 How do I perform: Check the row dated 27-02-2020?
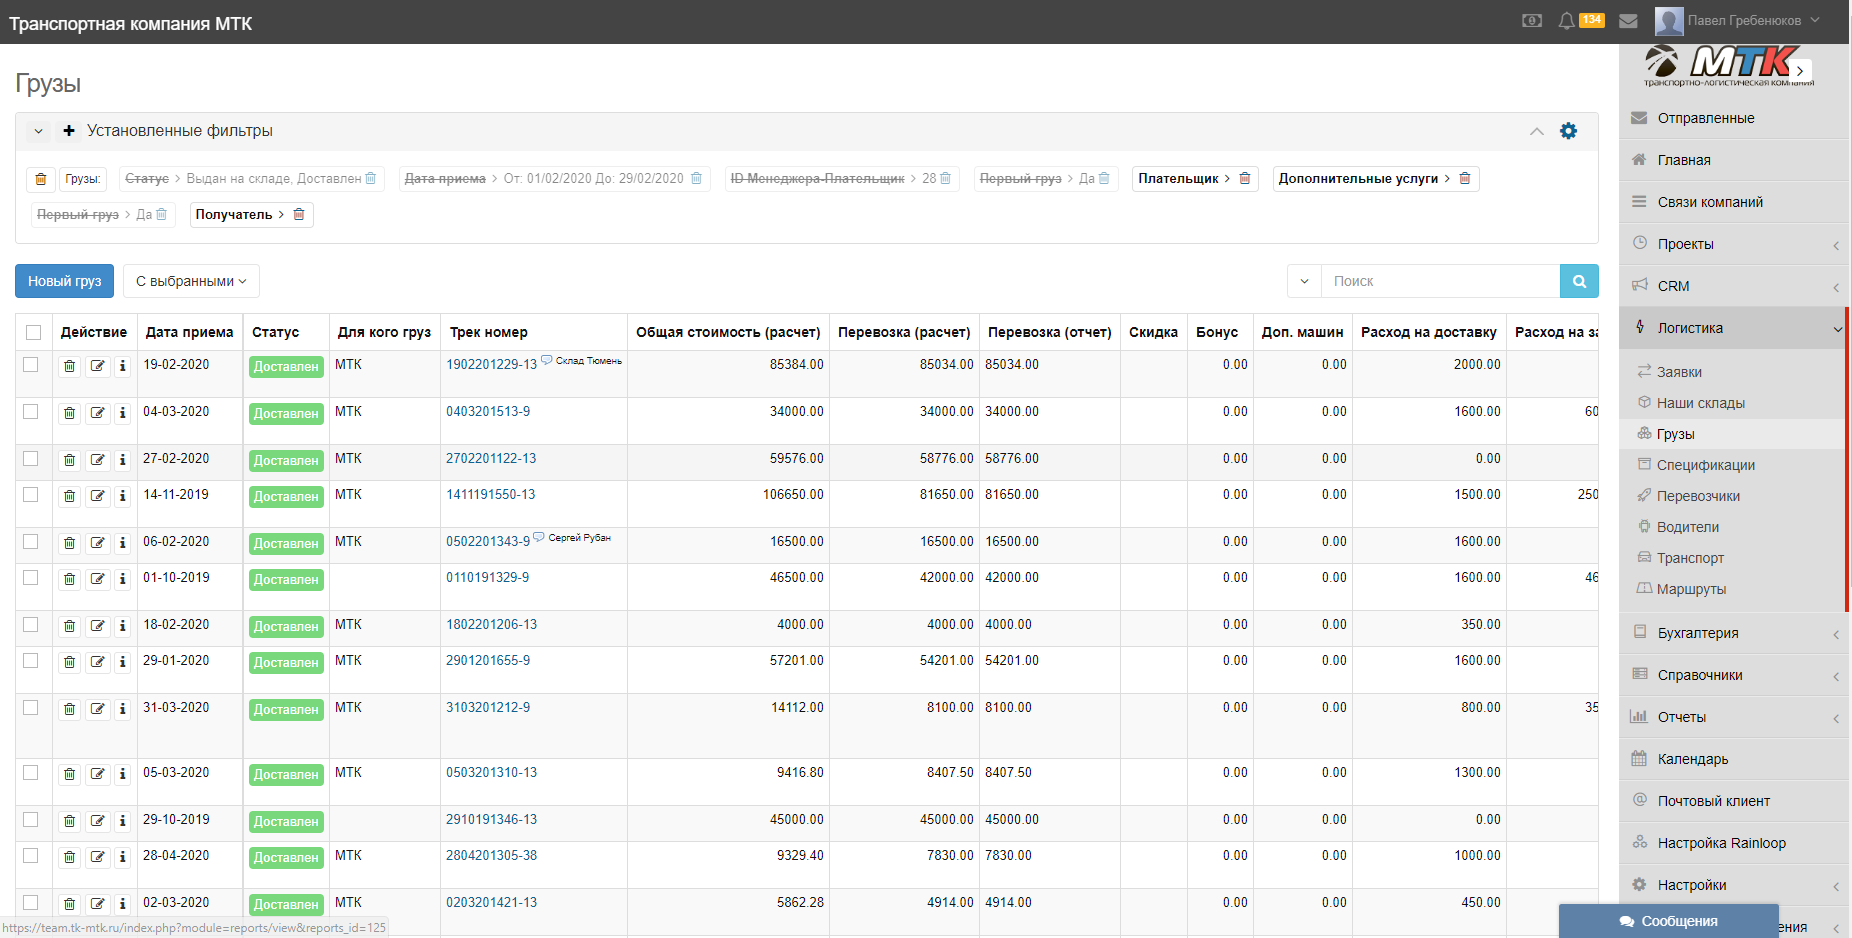(31, 459)
